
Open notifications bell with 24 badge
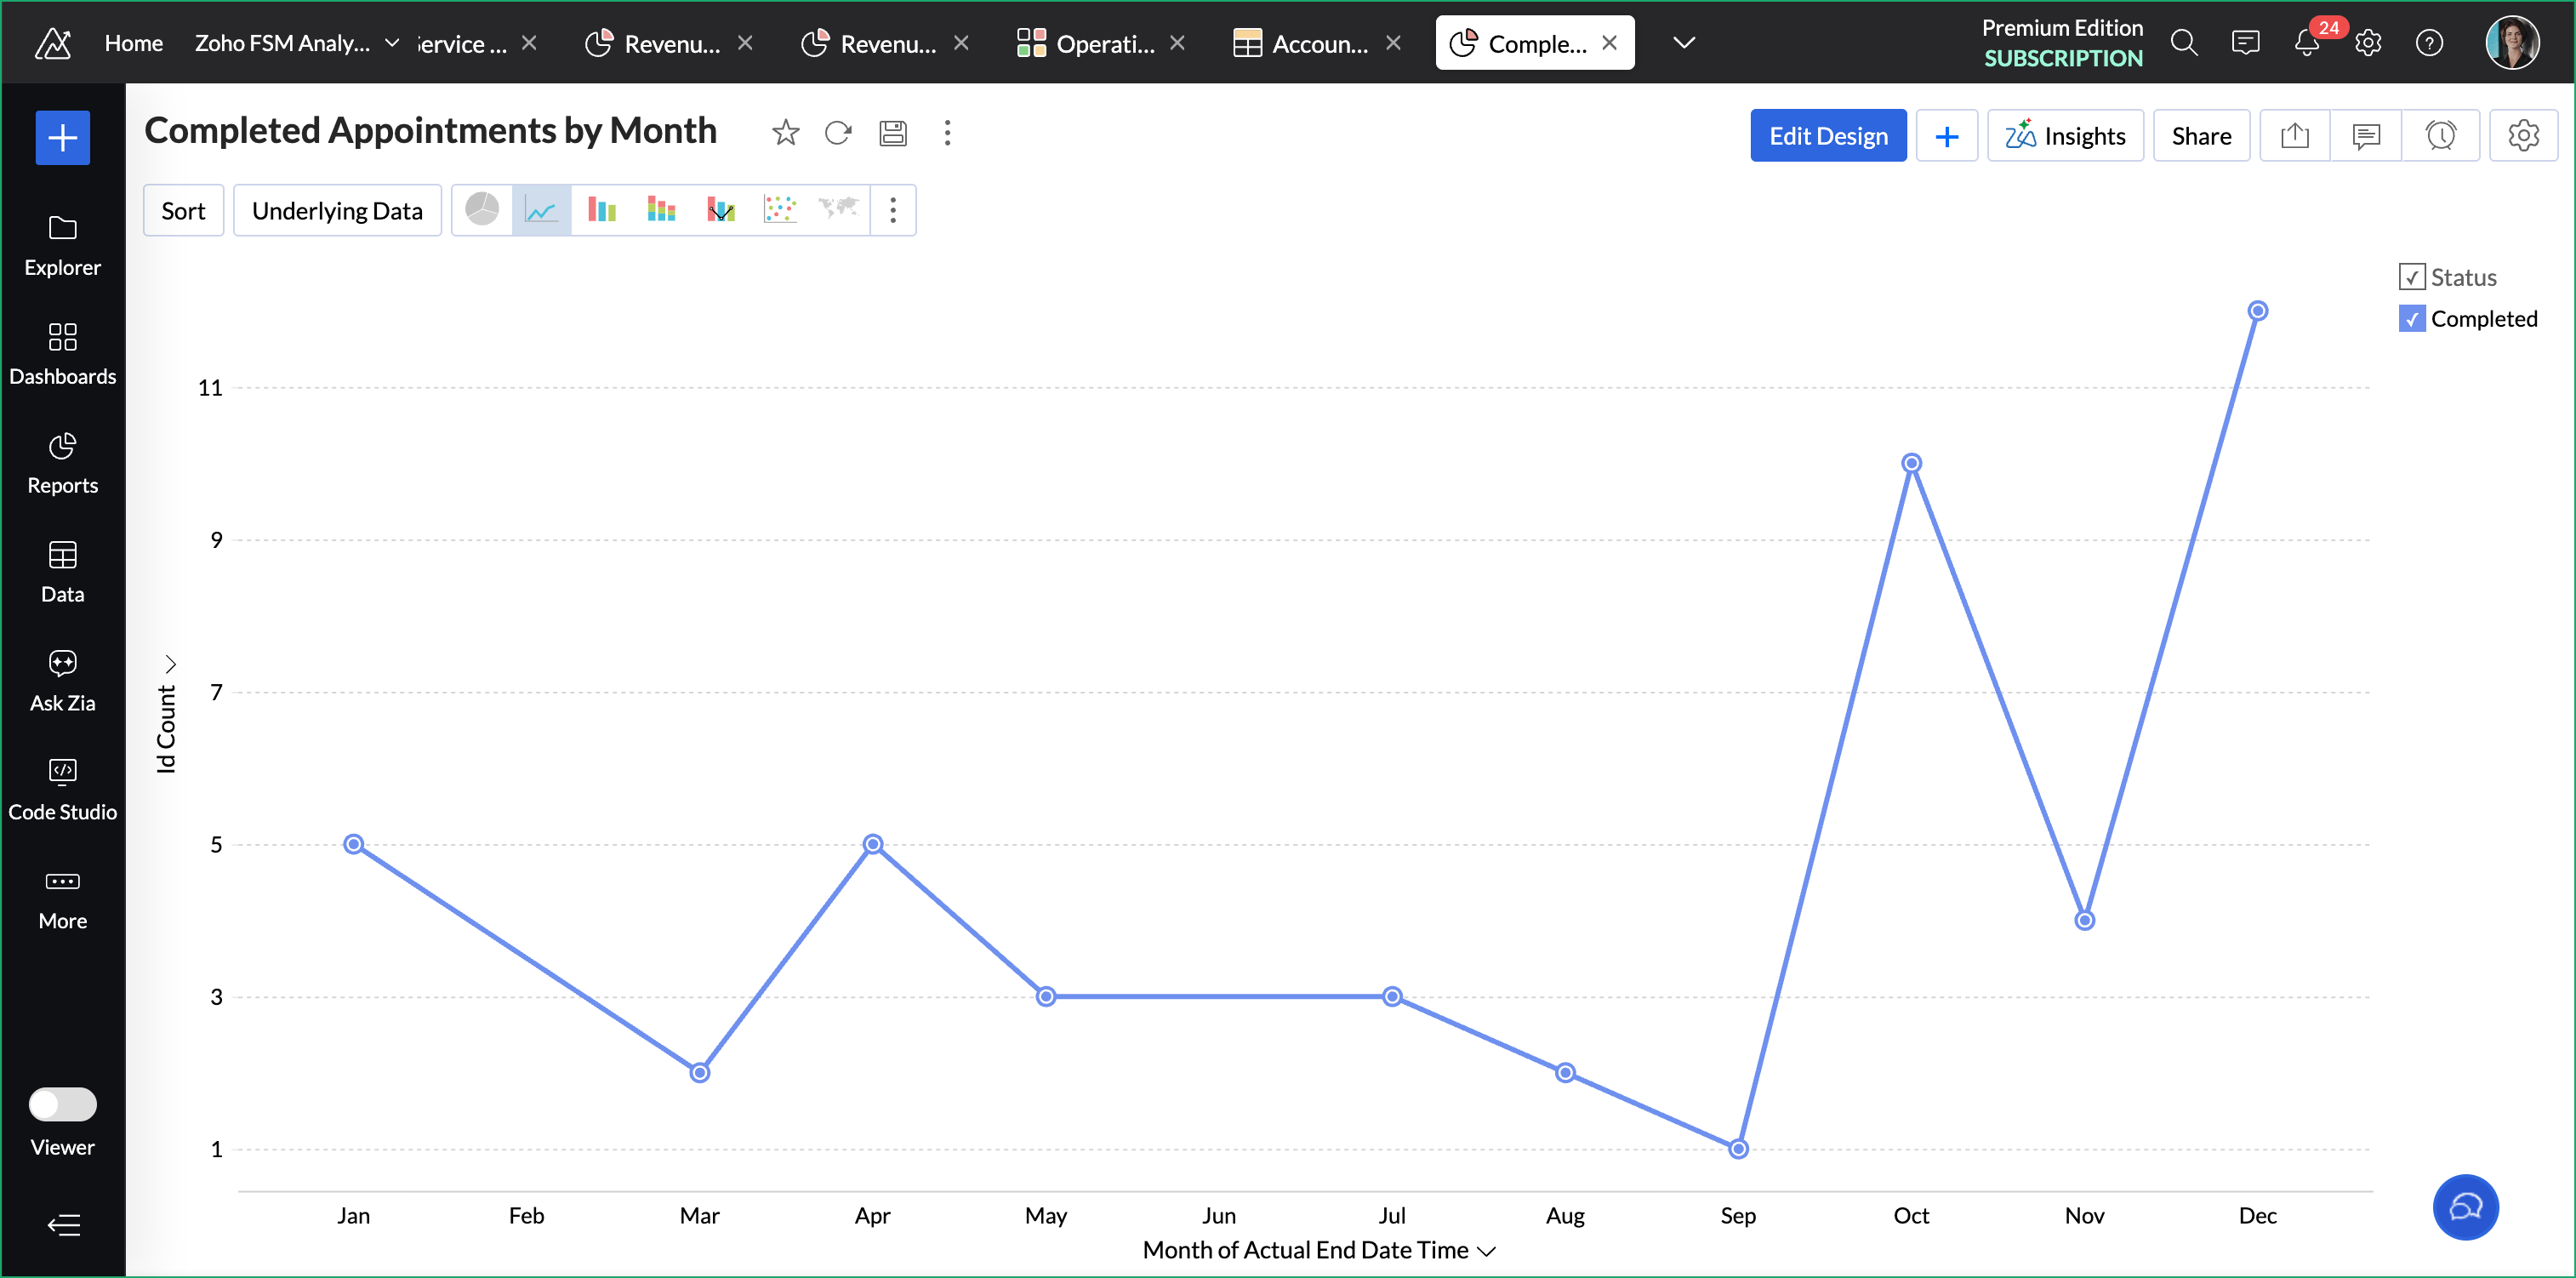pos(2306,43)
